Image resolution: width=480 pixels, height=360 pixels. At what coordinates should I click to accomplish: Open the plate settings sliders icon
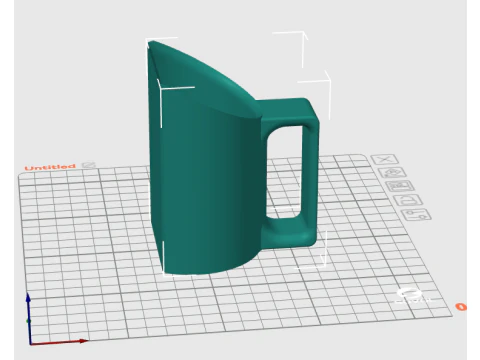click(x=416, y=215)
